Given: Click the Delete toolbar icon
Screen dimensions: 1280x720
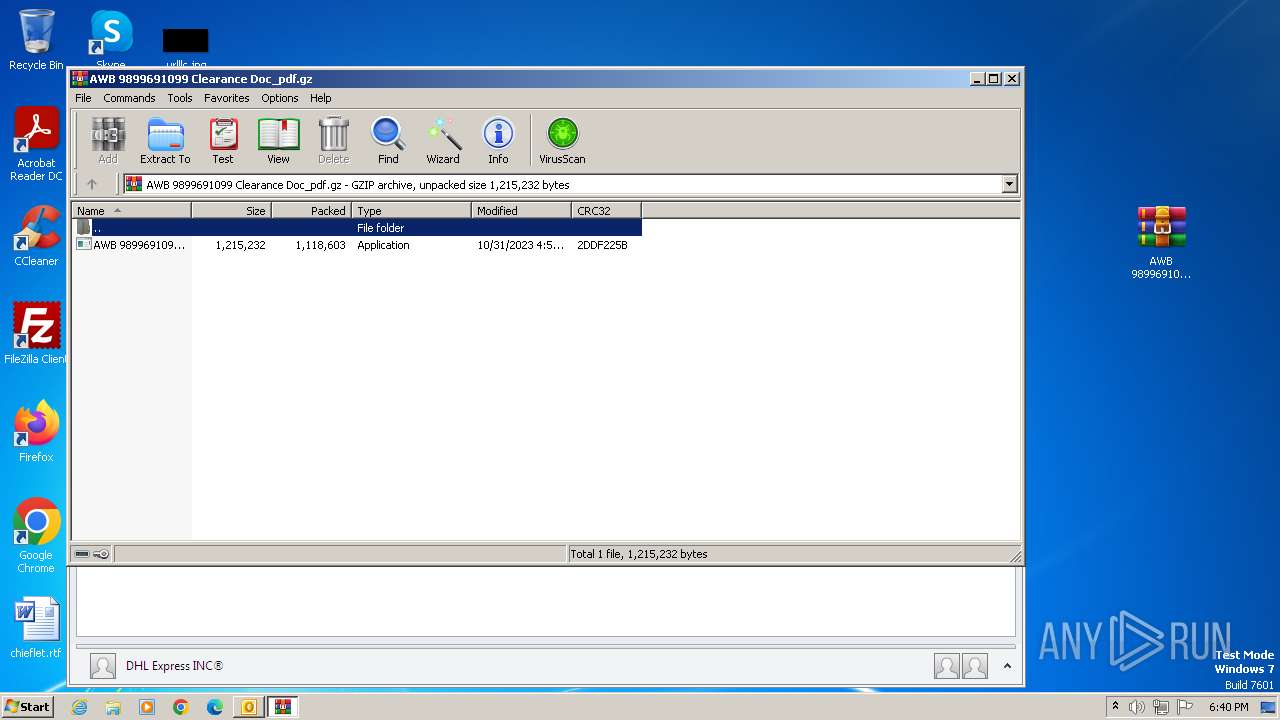Looking at the screenshot, I should pos(333,141).
